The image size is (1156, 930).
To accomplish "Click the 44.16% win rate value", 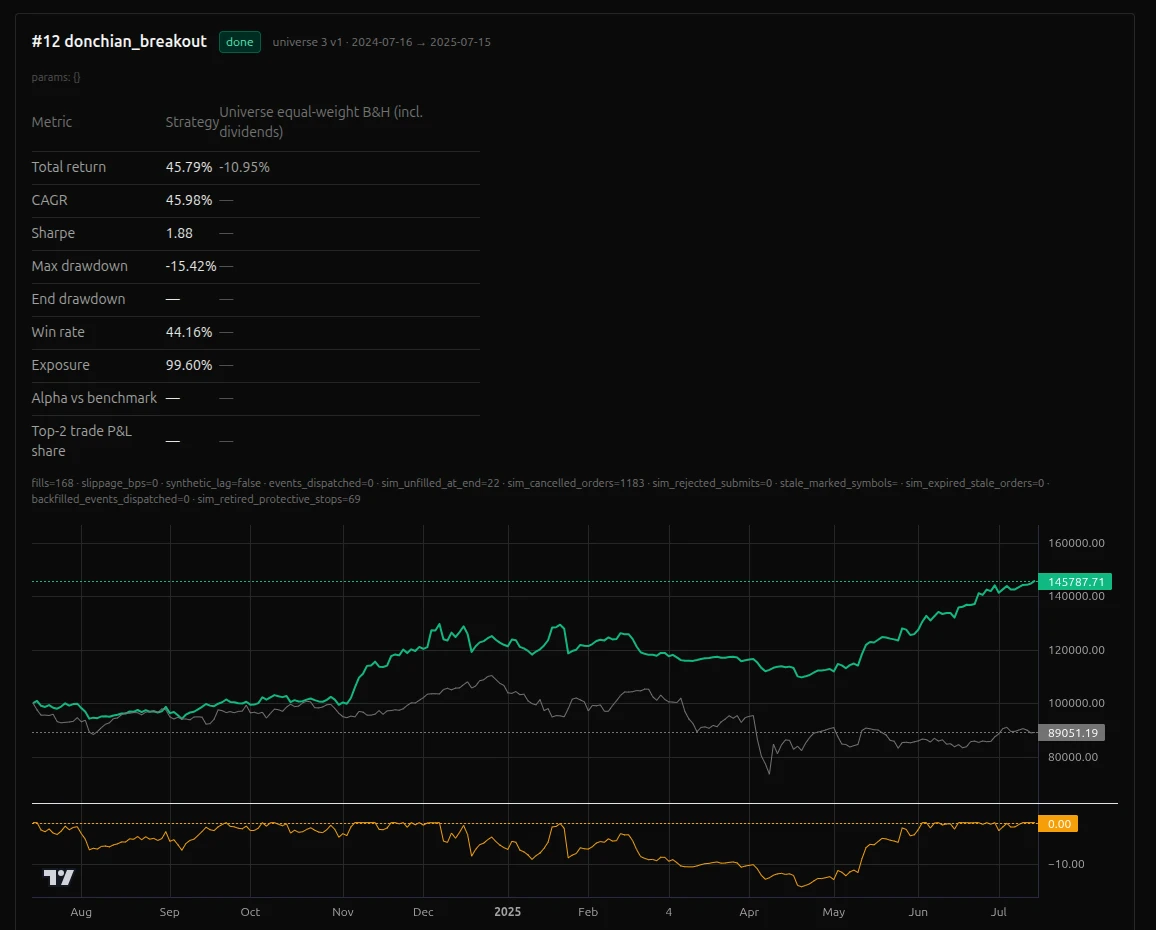I will click(x=189, y=332).
